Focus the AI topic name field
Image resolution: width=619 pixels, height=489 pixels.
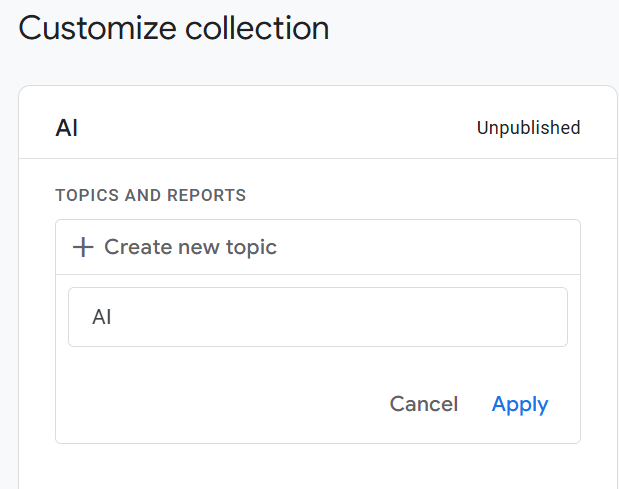pos(317,317)
